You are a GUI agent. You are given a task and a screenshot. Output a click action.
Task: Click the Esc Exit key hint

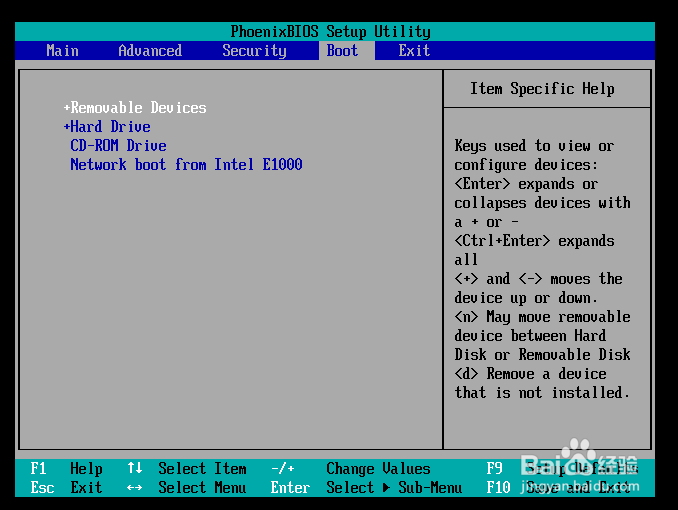66,488
